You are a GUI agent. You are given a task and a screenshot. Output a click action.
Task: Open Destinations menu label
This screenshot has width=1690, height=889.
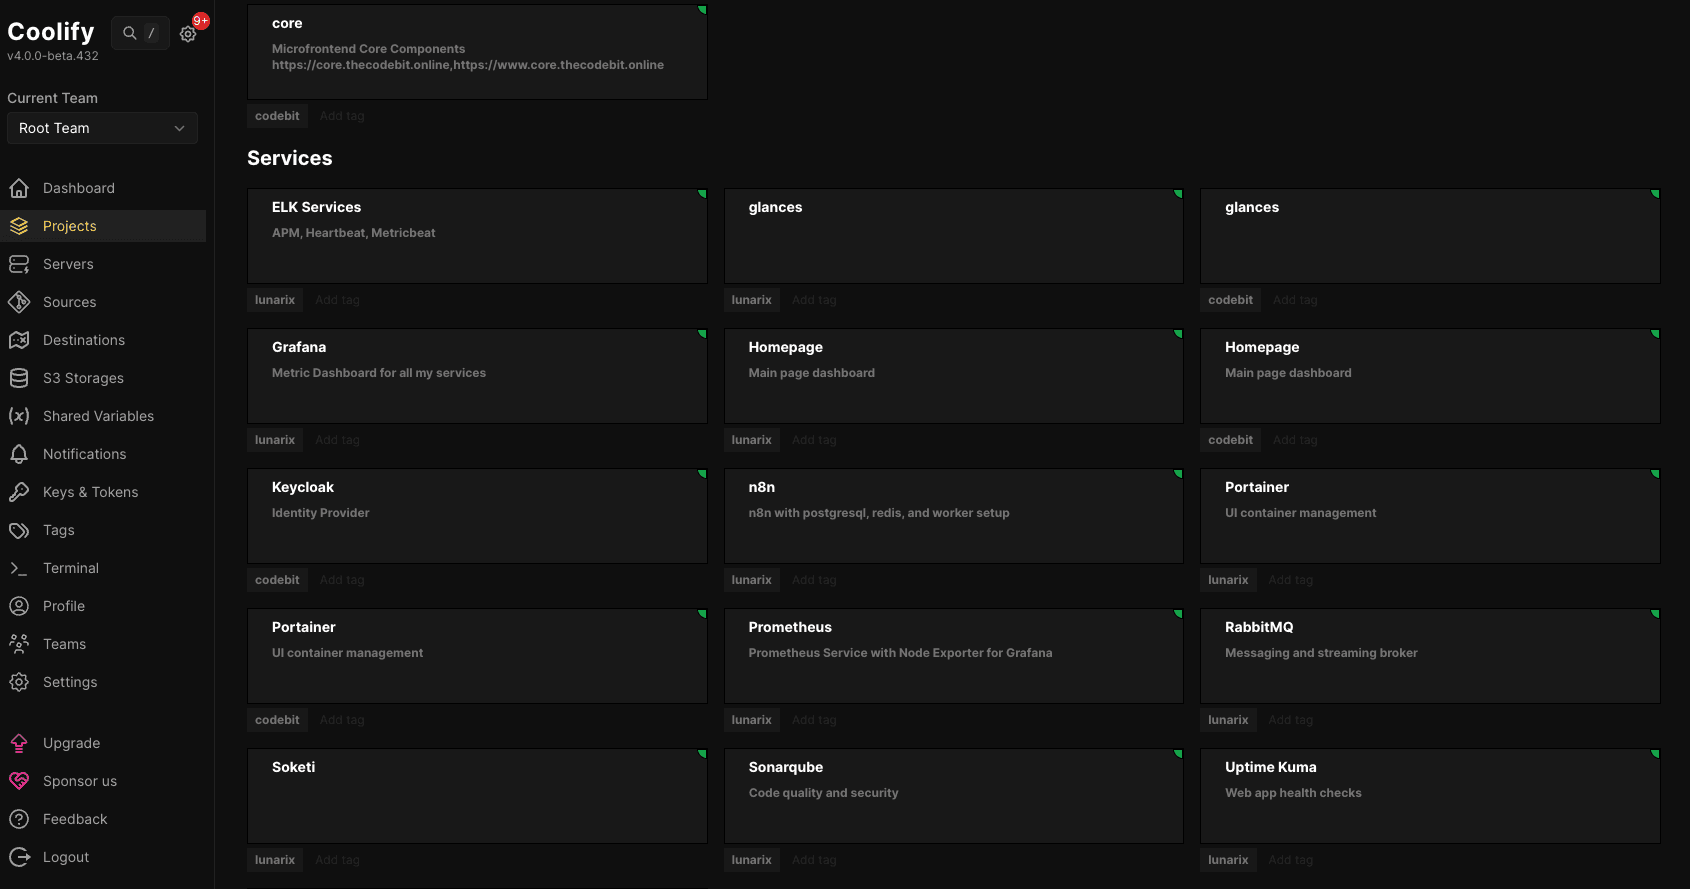[84, 340]
